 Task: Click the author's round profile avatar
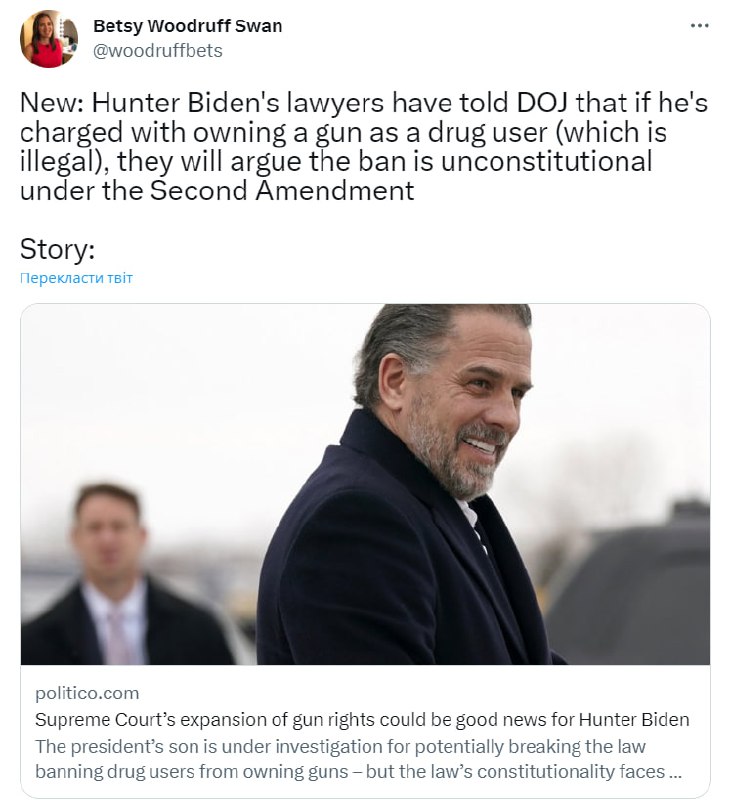[x=48, y=39]
